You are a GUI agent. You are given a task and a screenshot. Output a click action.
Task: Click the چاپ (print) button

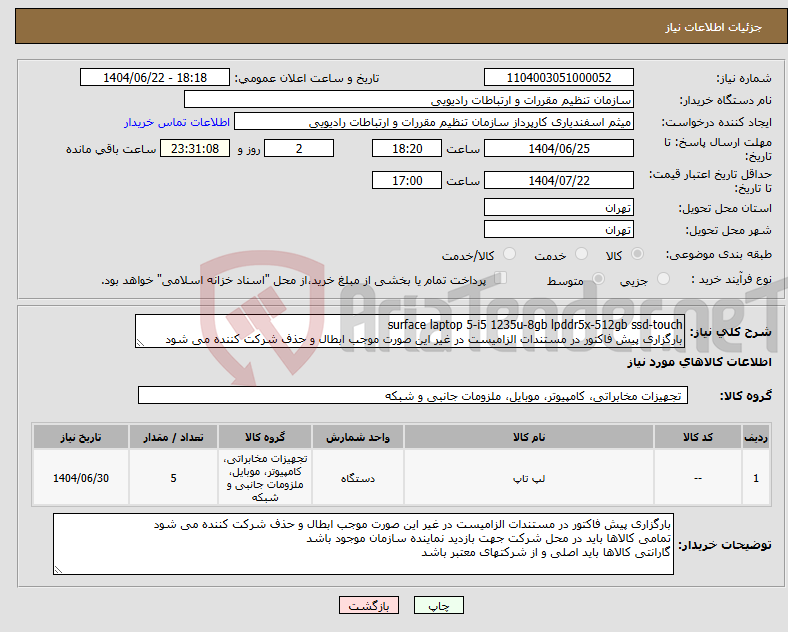tap(438, 605)
